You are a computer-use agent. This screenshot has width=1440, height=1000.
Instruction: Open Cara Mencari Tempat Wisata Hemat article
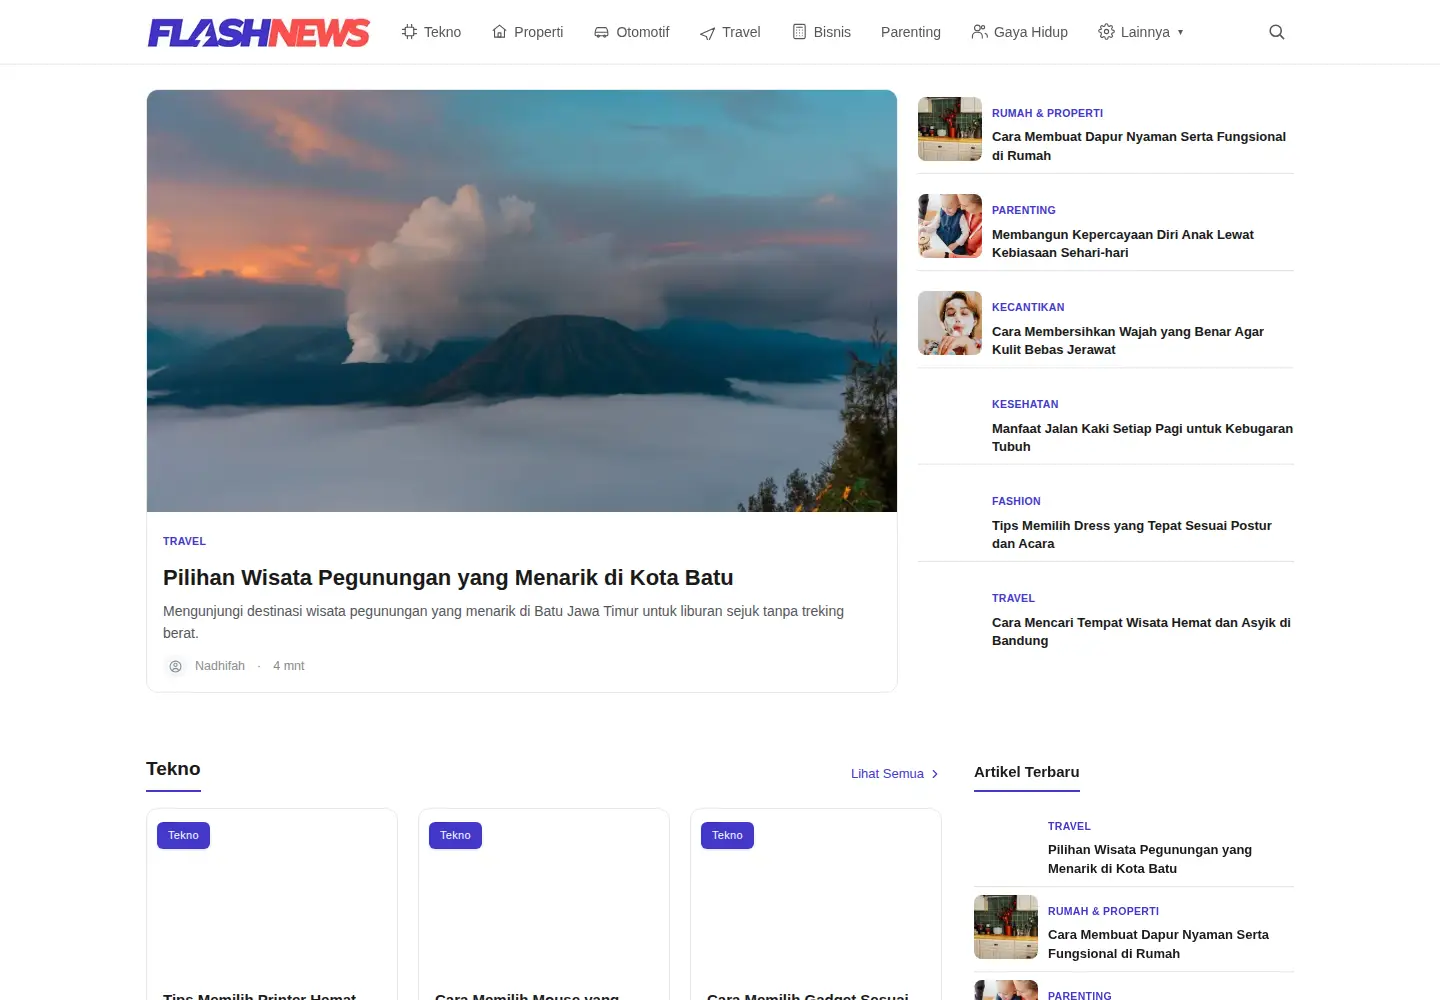click(1141, 631)
